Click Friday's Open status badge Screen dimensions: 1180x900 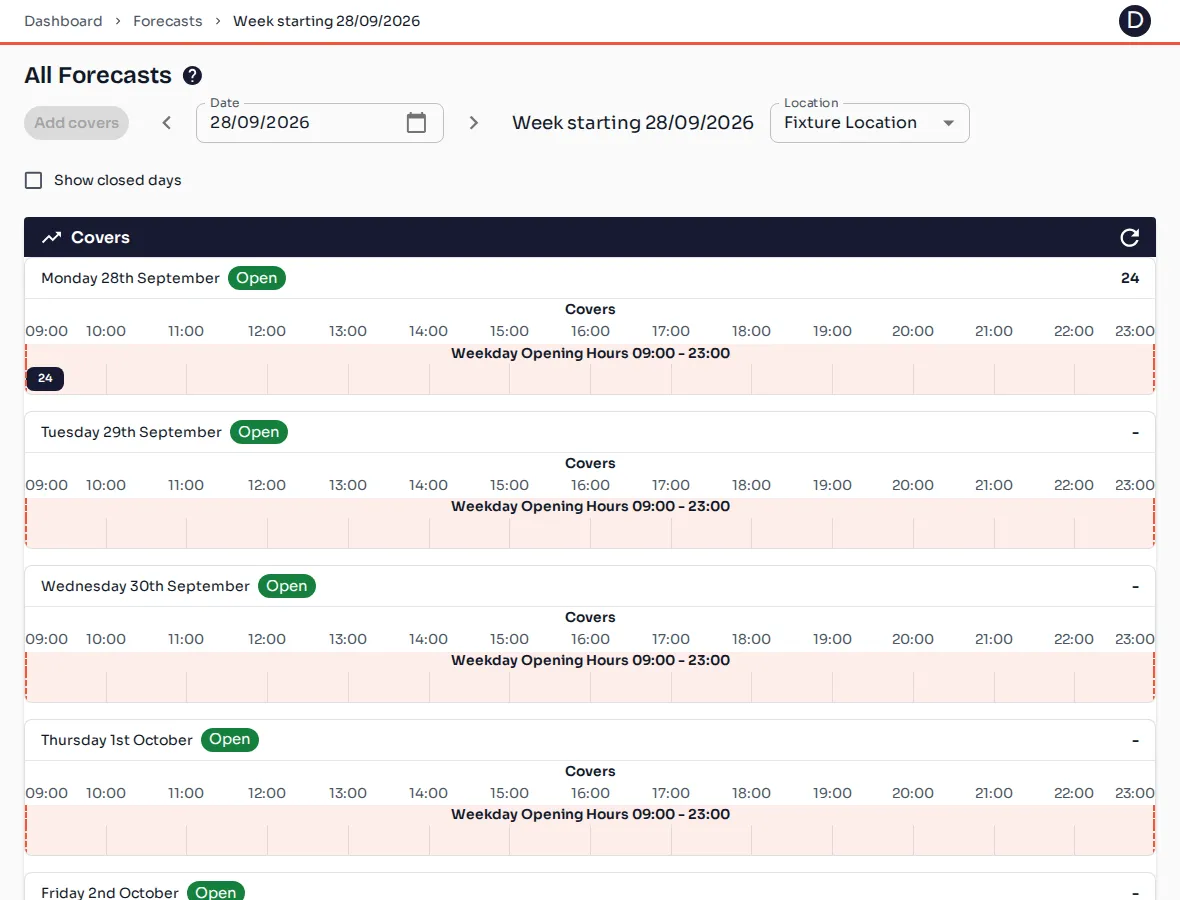coord(216,892)
